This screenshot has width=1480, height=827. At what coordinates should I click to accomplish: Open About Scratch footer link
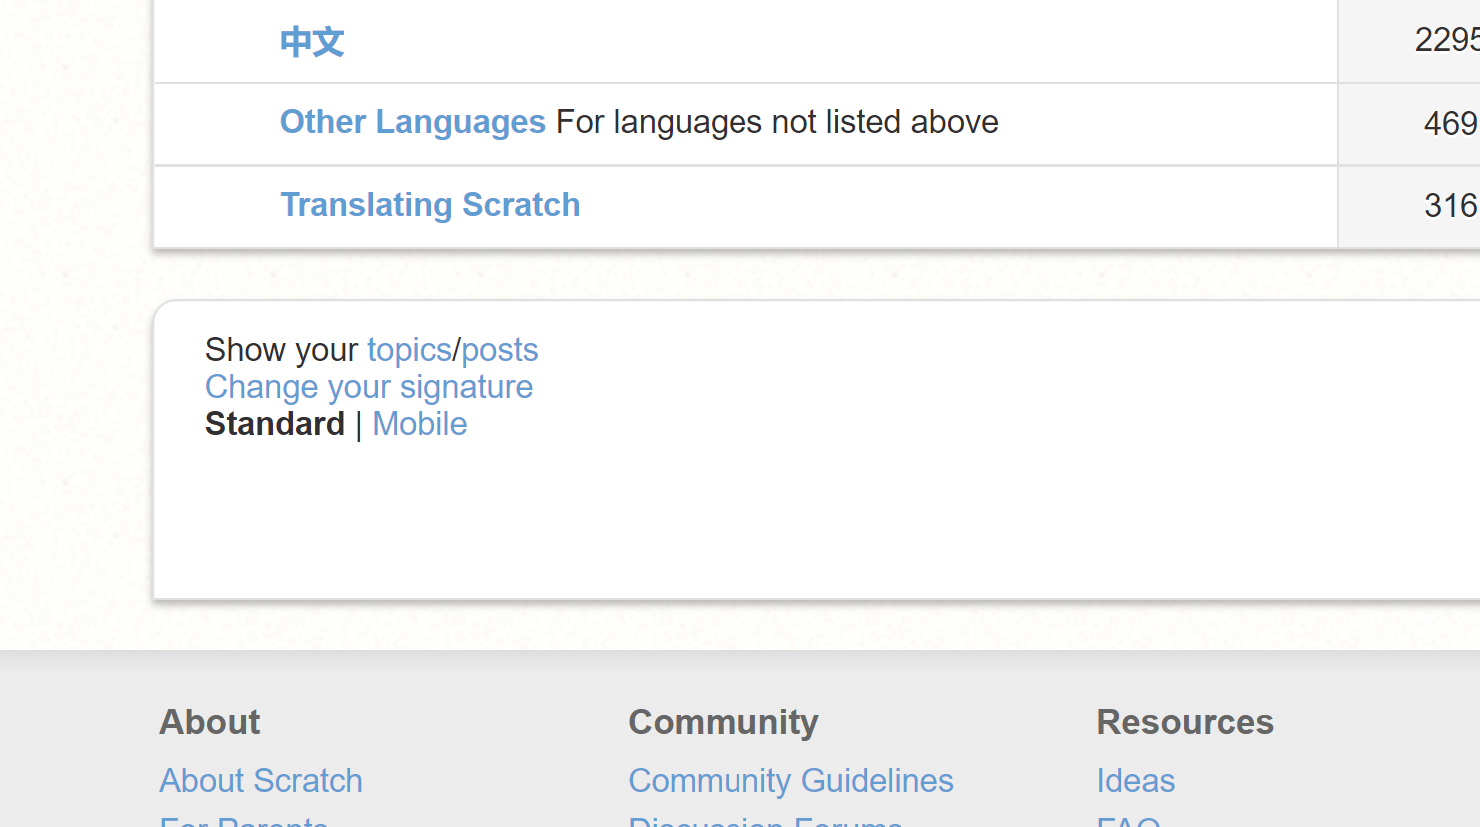pyautogui.click(x=261, y=780)
